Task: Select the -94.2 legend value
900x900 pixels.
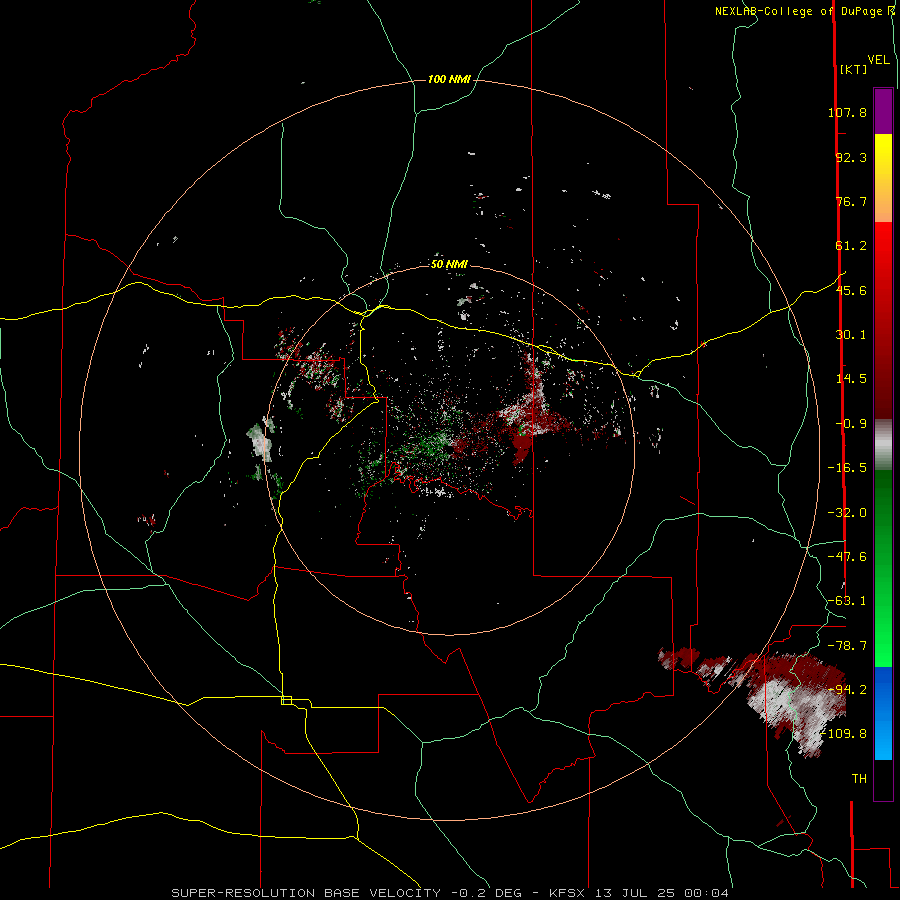Action: (847, 690)
